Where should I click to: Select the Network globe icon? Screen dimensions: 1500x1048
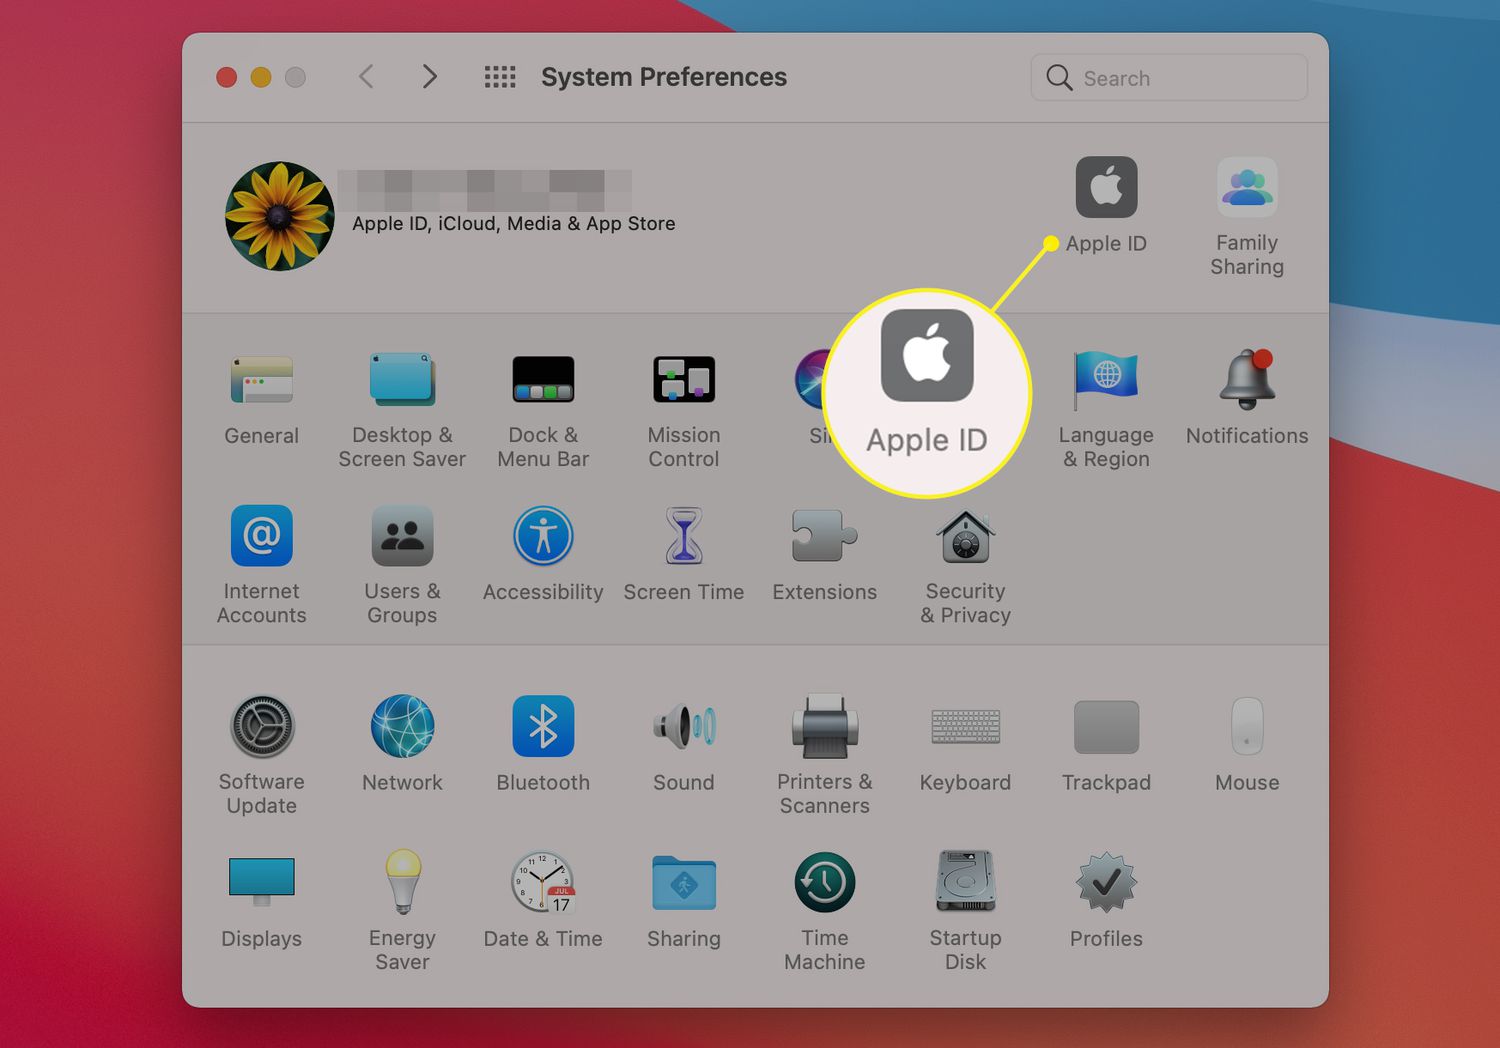coord(402,727)
